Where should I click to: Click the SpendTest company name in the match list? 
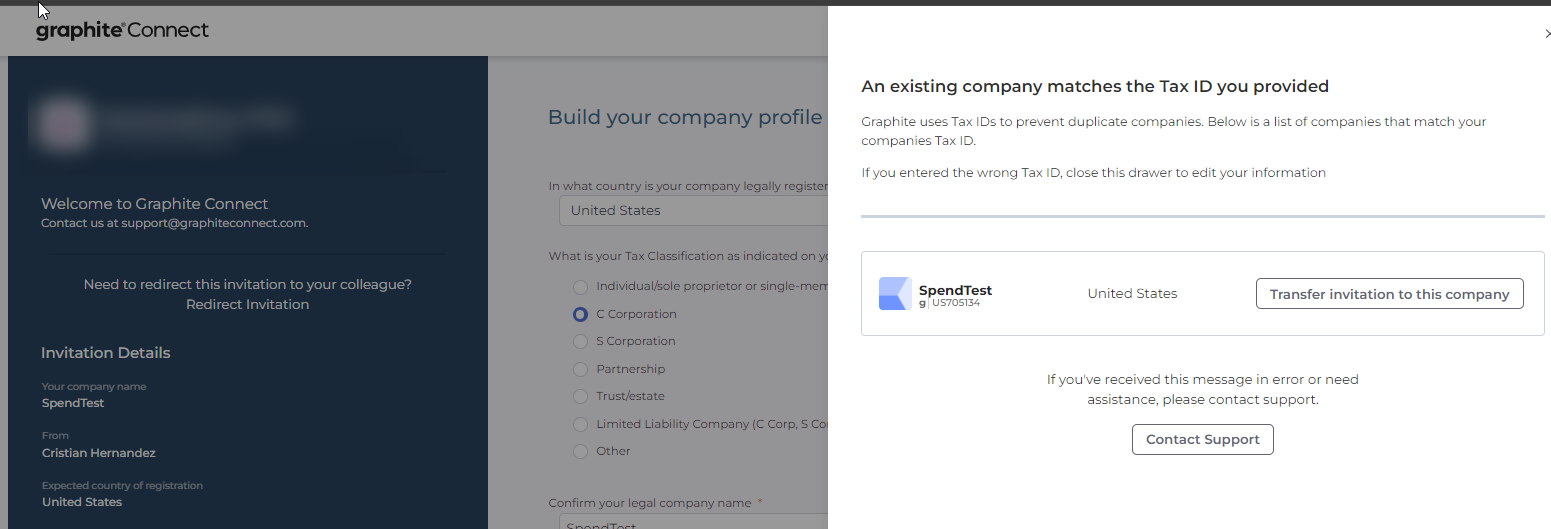click(x=955, y=290)
